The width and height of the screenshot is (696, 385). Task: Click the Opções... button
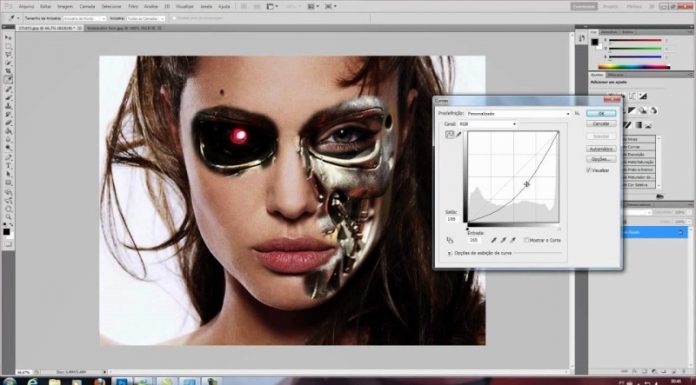tap(601, 159)
